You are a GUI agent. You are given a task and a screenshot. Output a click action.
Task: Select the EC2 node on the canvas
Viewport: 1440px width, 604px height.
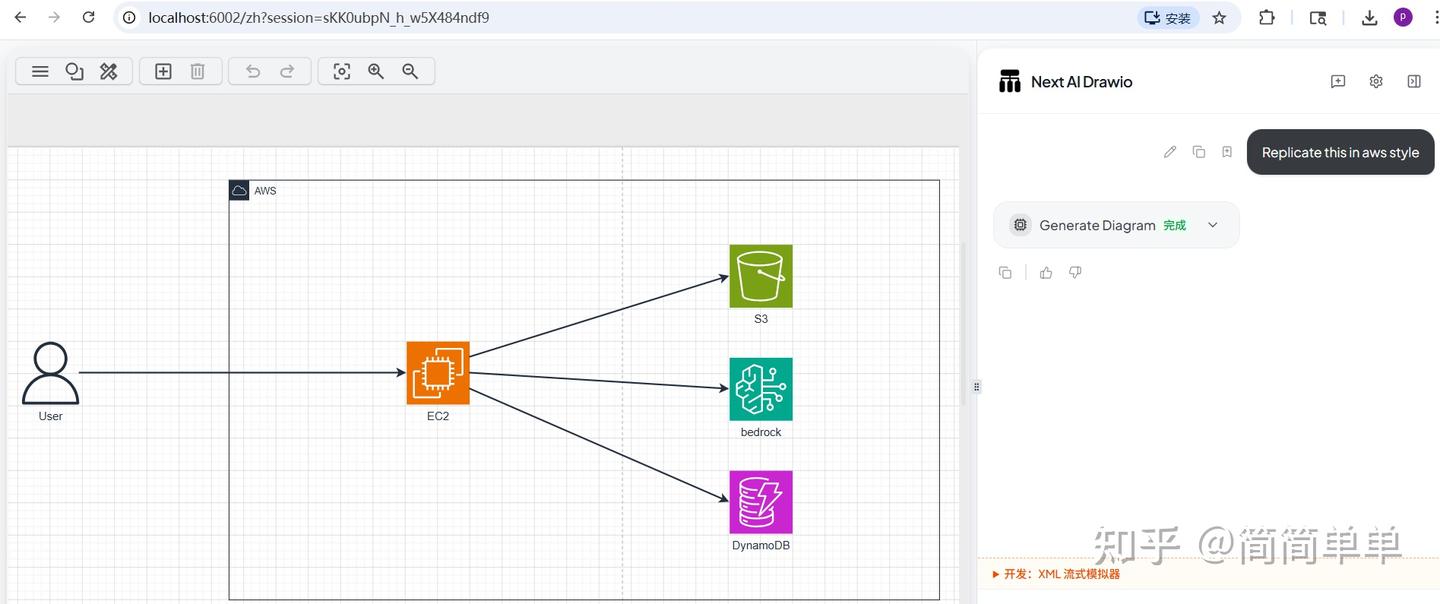tap(438, 373)
